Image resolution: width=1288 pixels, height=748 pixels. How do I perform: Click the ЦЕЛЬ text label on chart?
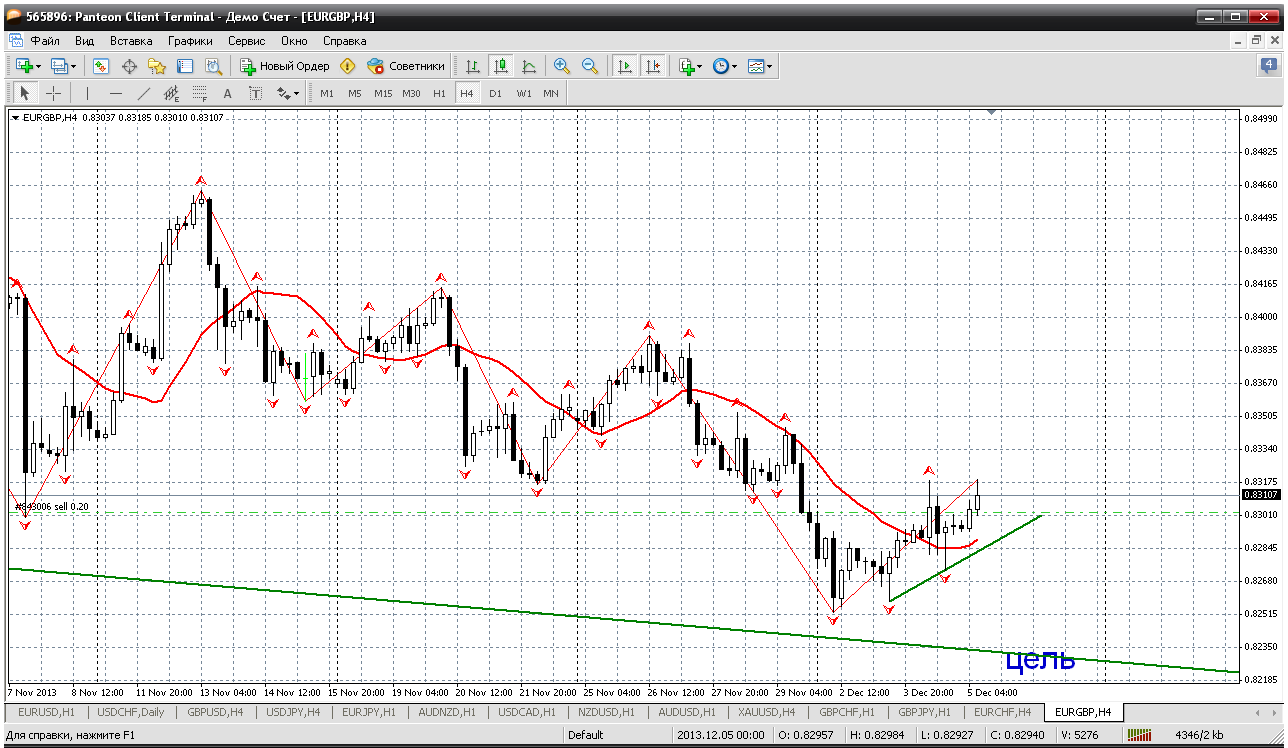click(x=1040, y=660)
